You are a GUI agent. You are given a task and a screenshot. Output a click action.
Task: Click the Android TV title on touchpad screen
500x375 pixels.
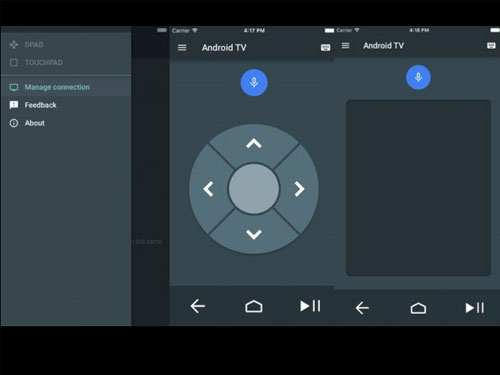pos(383,45)
